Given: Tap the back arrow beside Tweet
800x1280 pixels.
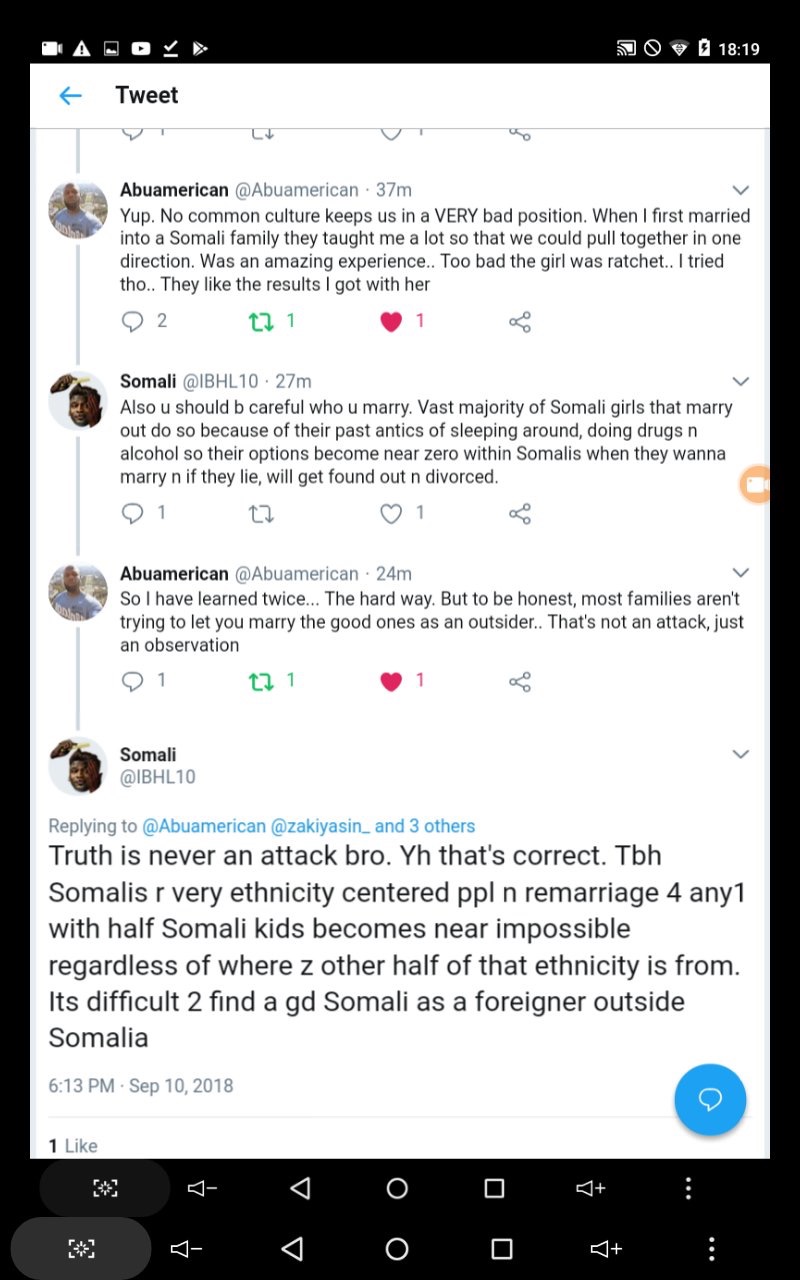Looking at the screenshot, I should tap(70, 96).
